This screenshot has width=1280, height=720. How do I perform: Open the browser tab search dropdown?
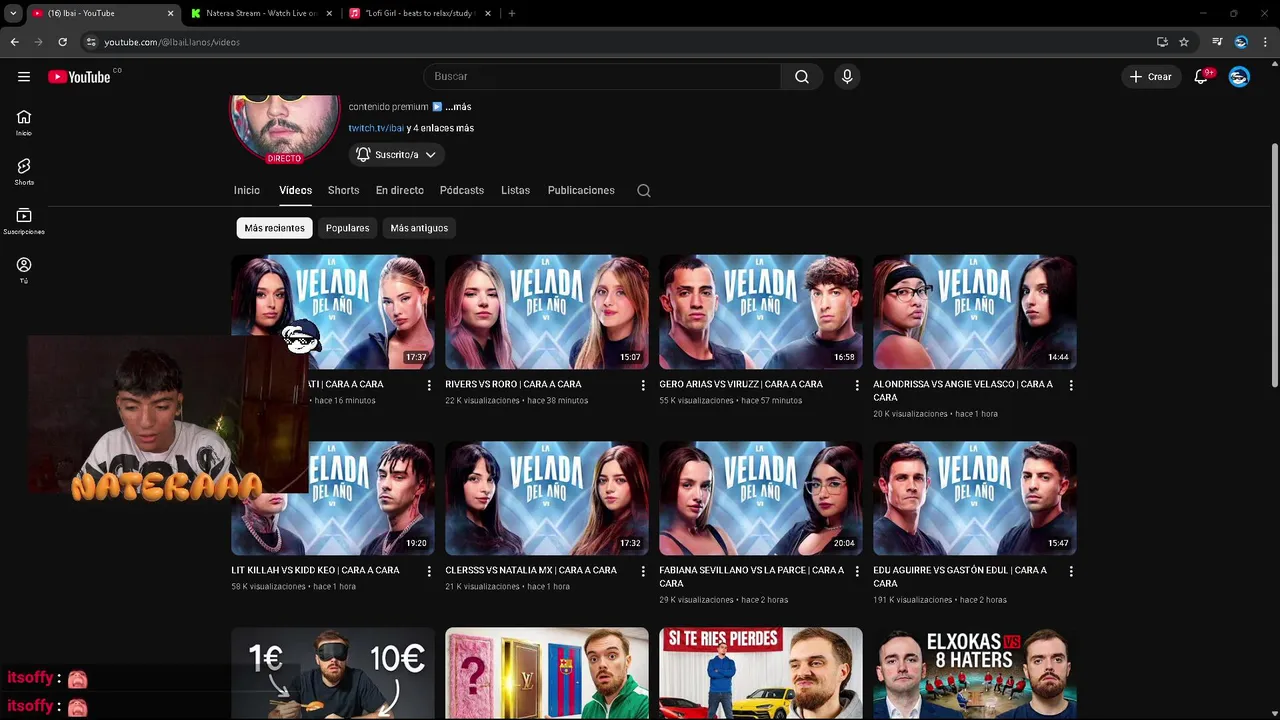click(x=13, y=13)
